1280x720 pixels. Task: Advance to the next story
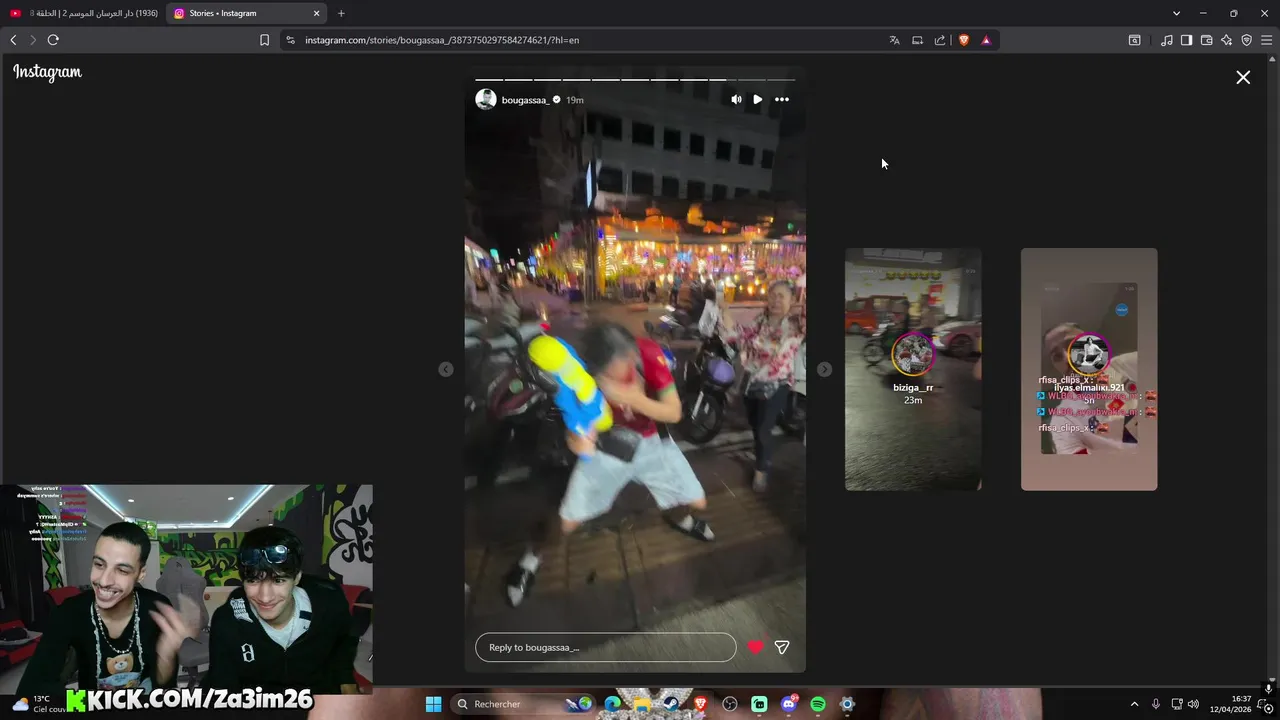[824, 369]
